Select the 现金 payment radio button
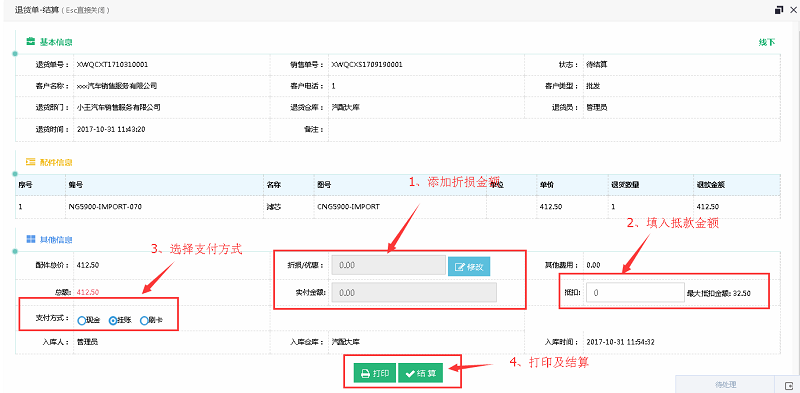This screenshot has width=800, height=393. tap(82, 321)
